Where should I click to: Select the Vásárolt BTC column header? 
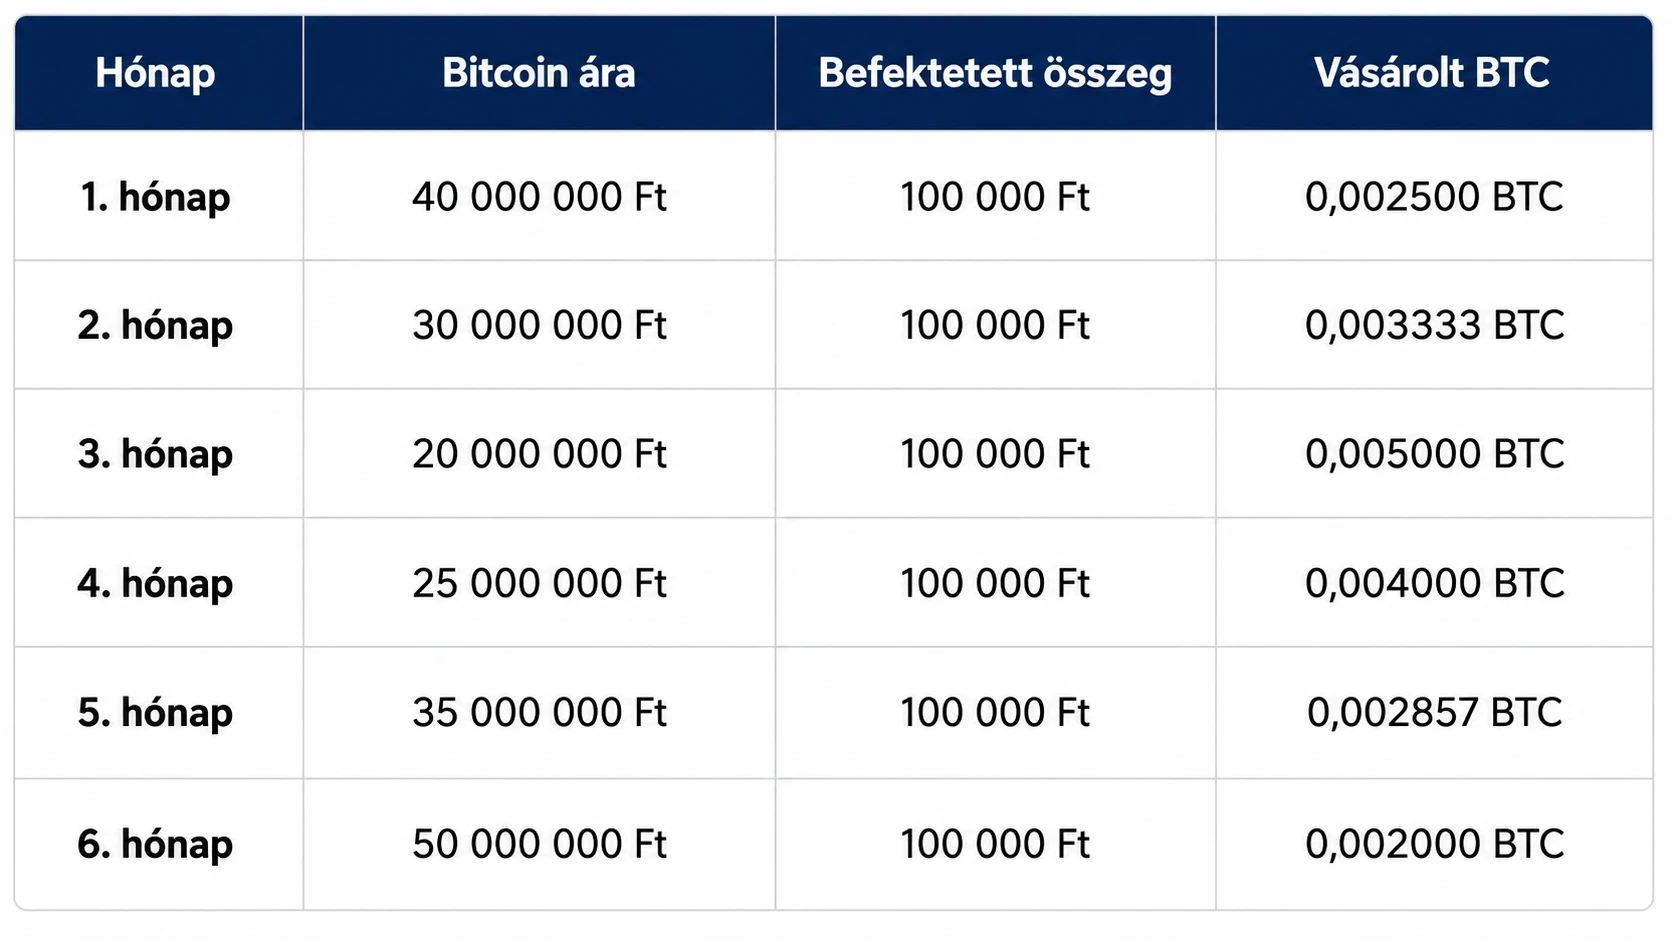coord(1432,73)
